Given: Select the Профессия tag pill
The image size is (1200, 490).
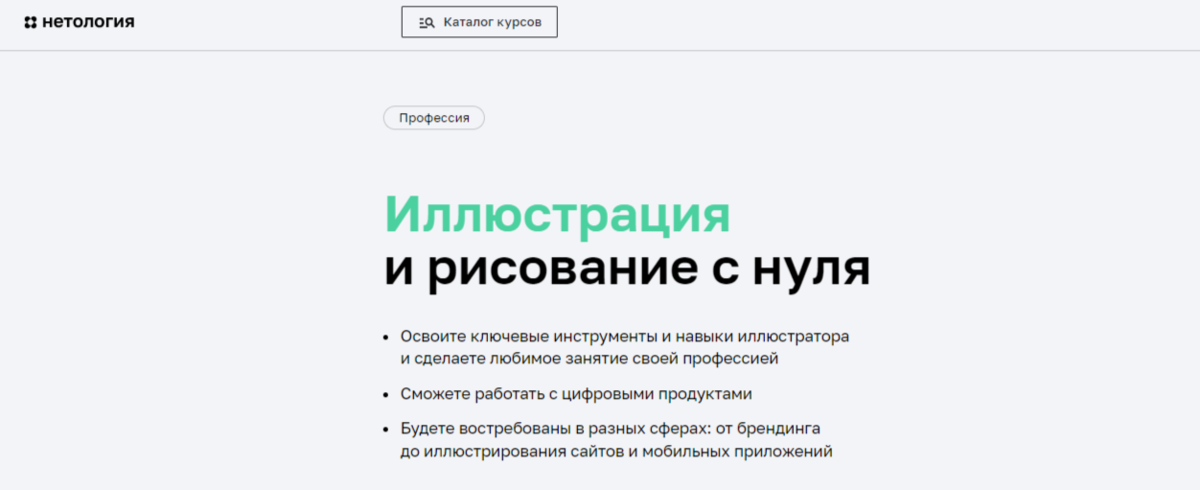Looking at the screenshot, I should pos(434,117).
